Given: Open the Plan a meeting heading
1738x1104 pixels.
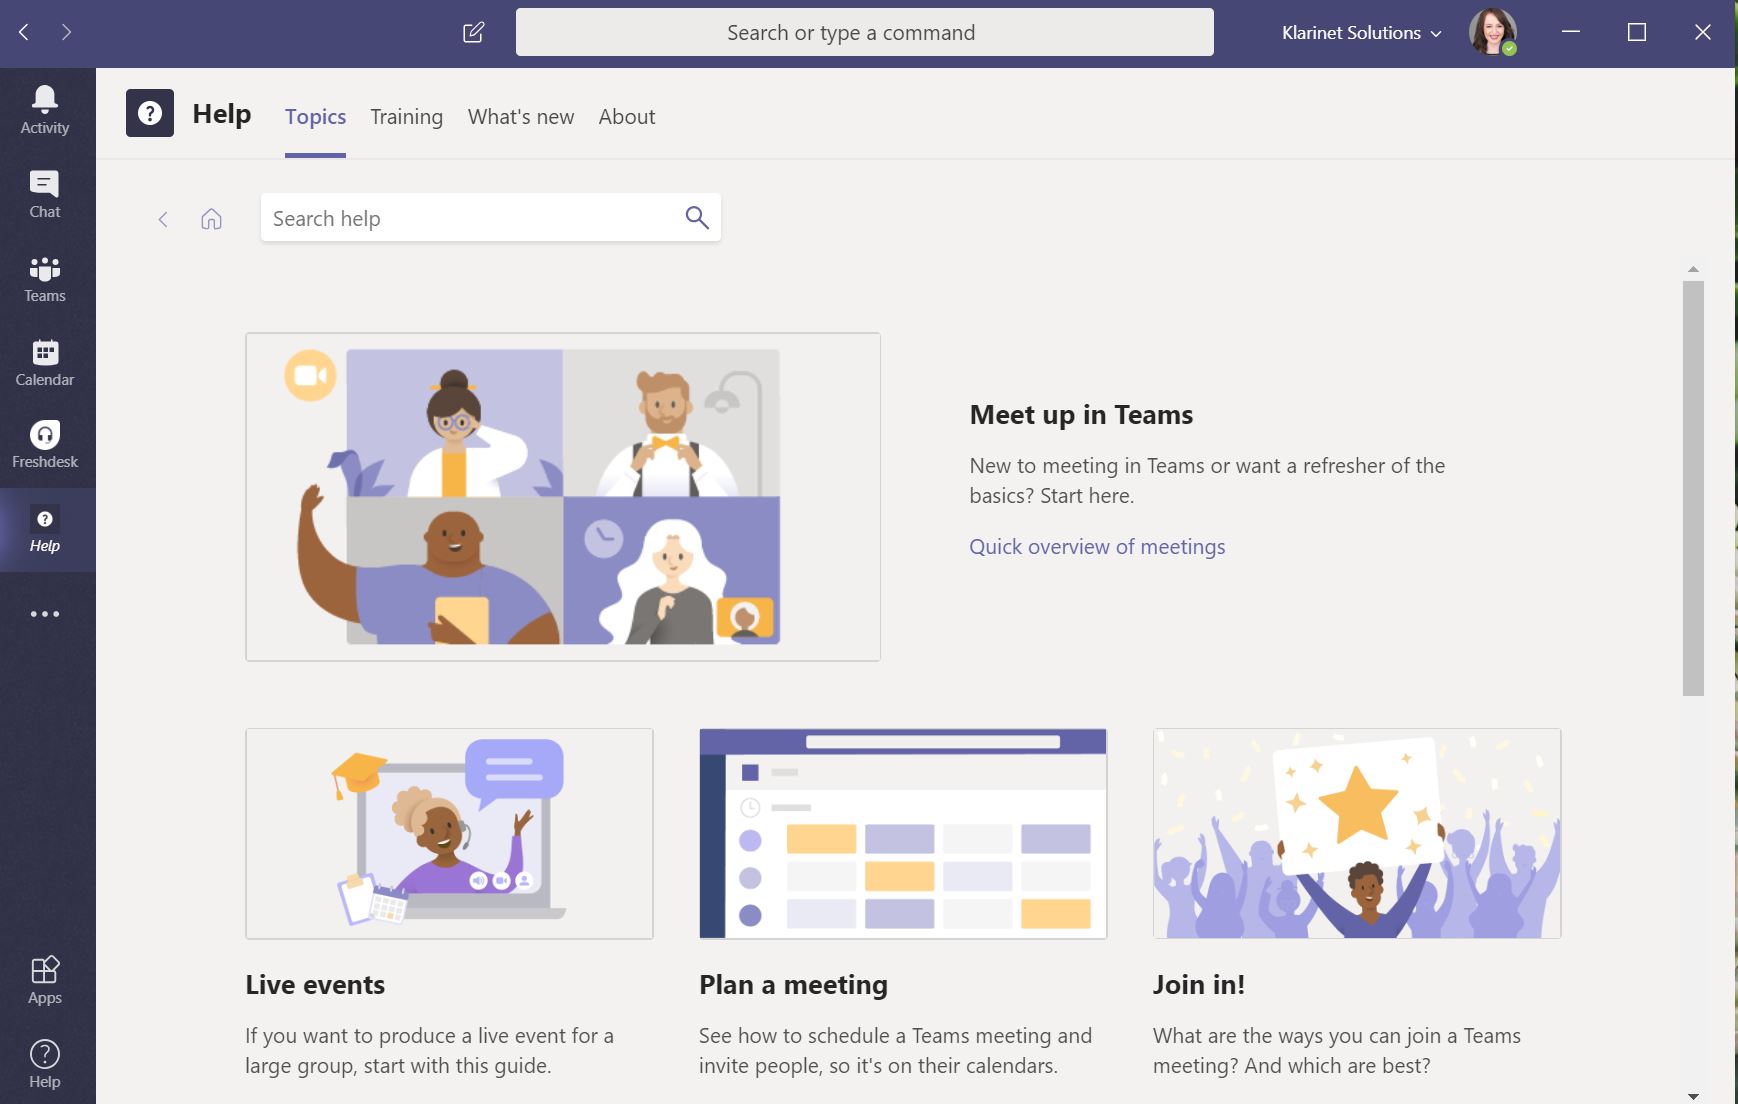Looking at the screenshot, I should [793, 985].
